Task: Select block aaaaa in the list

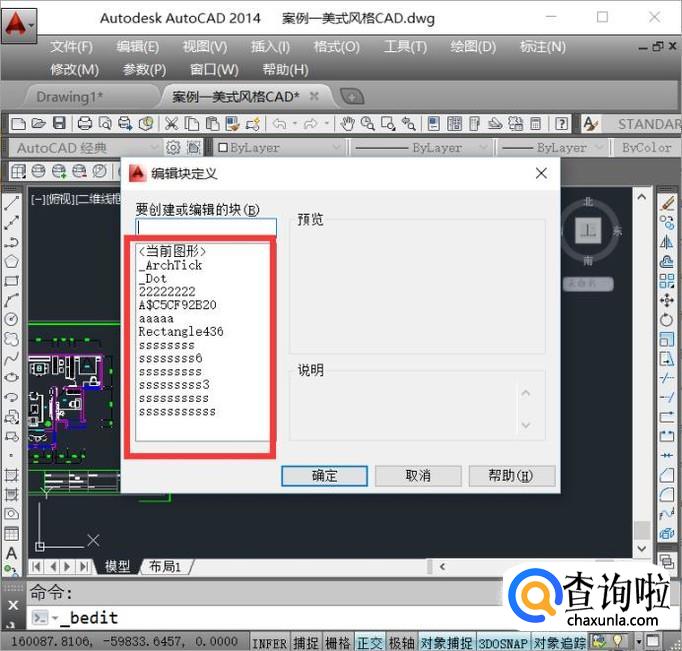Action: click(156, 318)
